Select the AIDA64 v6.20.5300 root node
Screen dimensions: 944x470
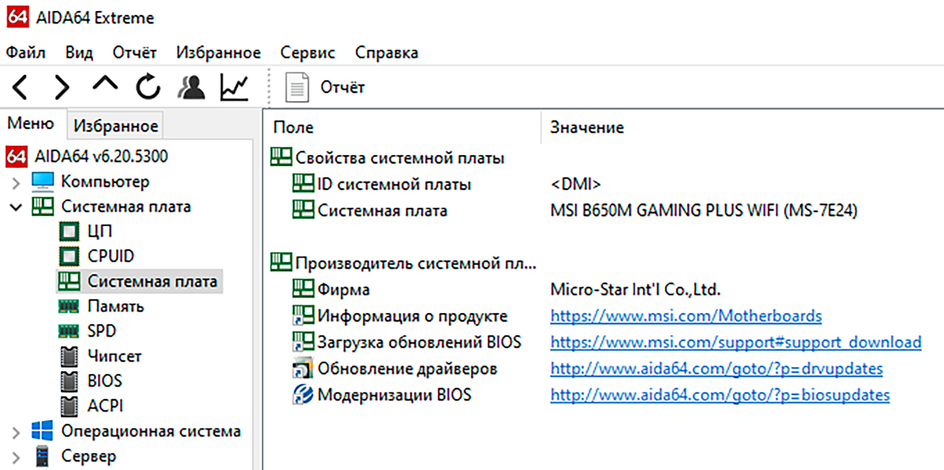tap(101, 156)
